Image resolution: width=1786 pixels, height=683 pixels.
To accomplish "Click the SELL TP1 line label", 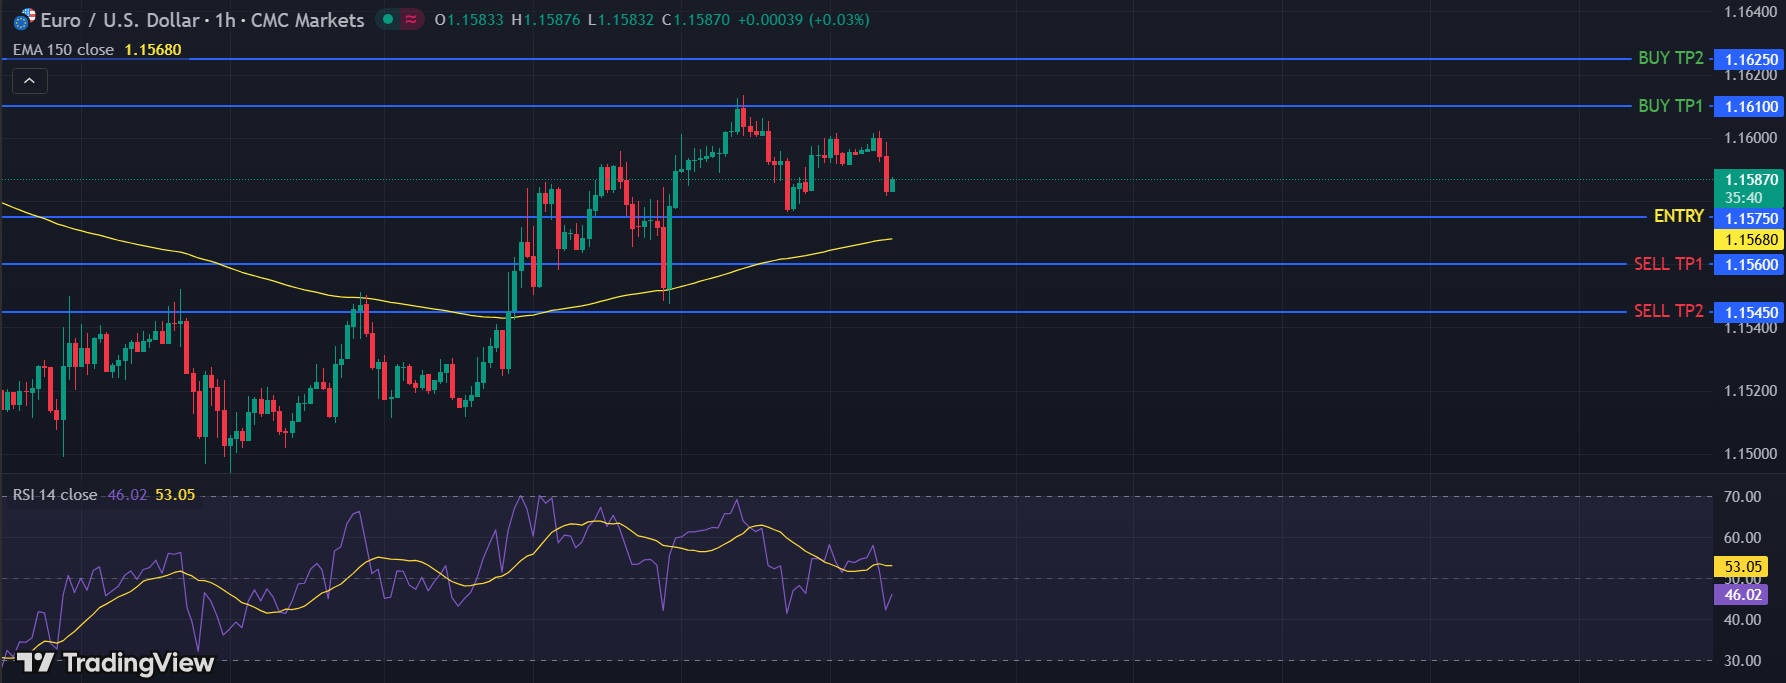I will (1668, 264).
